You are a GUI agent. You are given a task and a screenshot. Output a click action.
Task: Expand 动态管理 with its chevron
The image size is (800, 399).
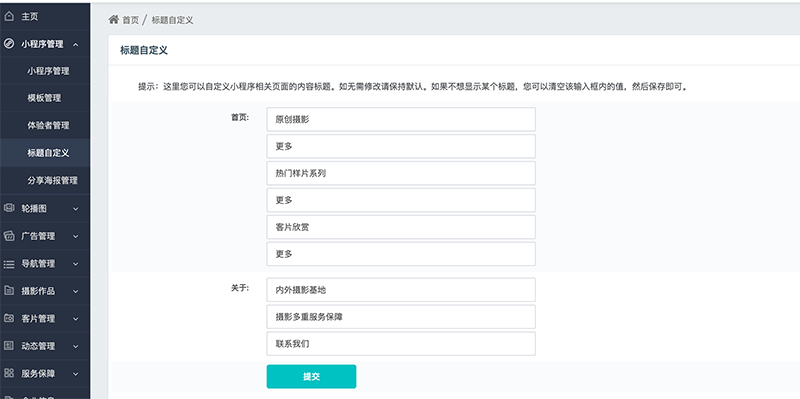pyautogui.click(x=76, y=346)
